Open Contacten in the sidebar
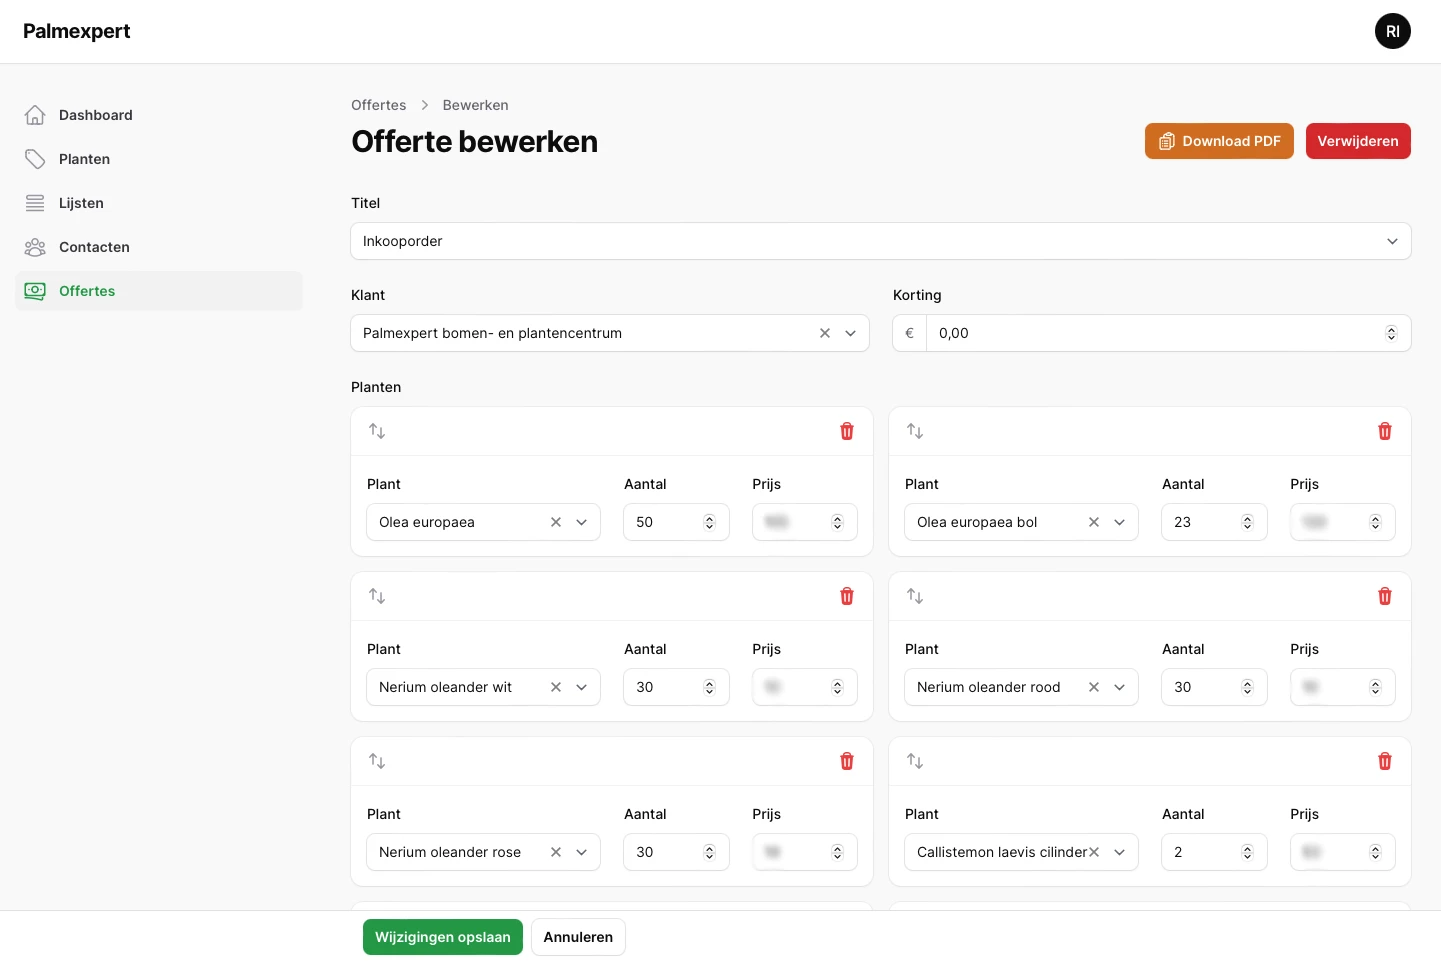Image resolution: width=1441 pixels, height=961 pixels. (x=94, y=247)
